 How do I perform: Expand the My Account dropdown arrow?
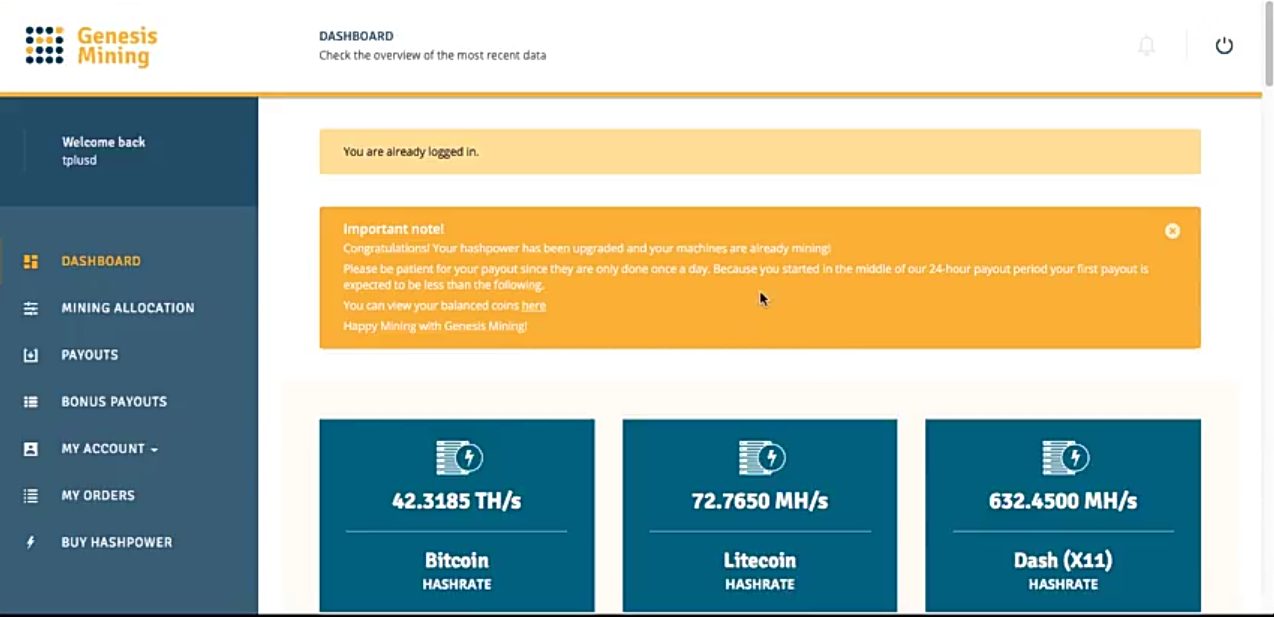[154, 450]
